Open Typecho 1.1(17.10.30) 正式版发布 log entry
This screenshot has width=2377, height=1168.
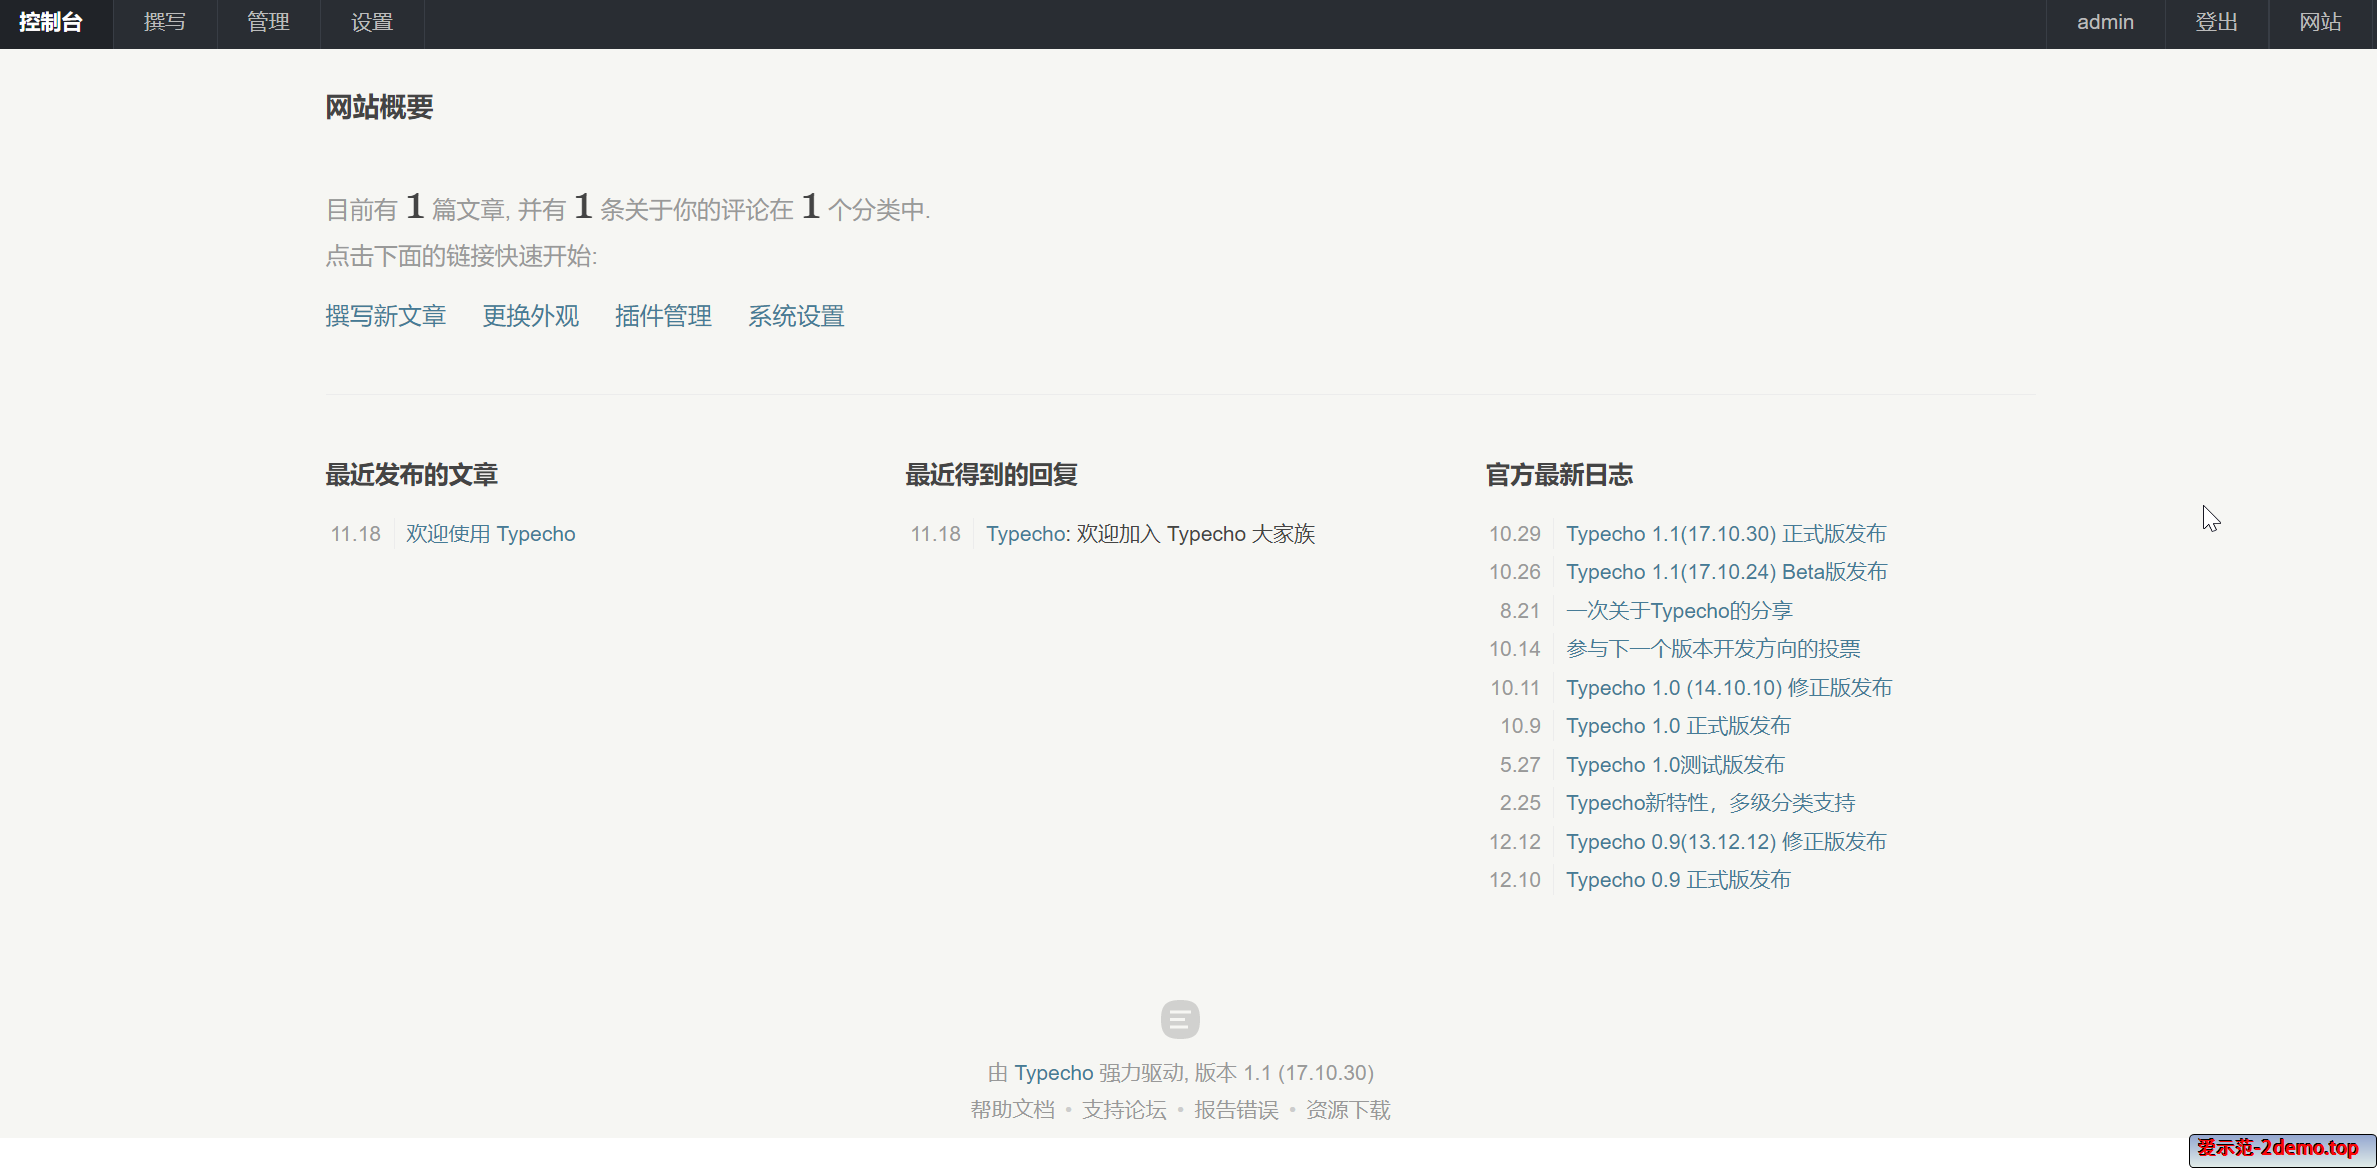pos(1725,534)
